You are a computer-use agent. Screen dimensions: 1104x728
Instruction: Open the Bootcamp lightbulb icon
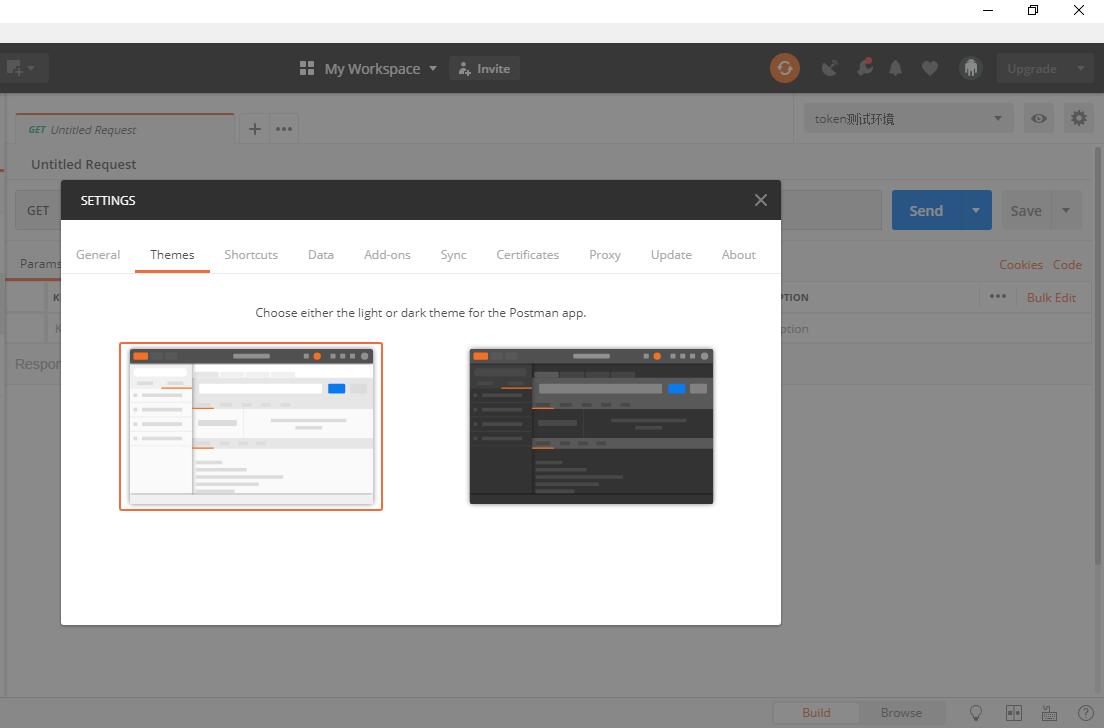coord(976,713)
